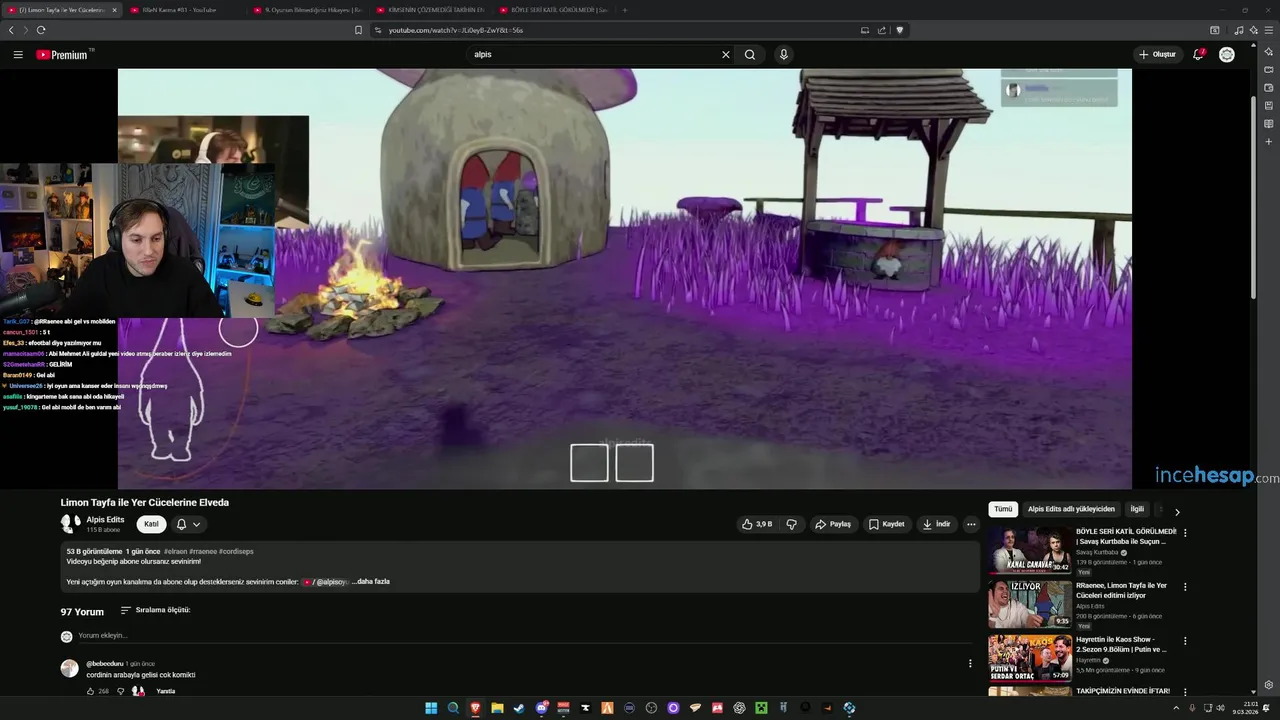1280x720 pixels.
Task: Like the video with 3,9 B
Action: (x=757, y=524)
